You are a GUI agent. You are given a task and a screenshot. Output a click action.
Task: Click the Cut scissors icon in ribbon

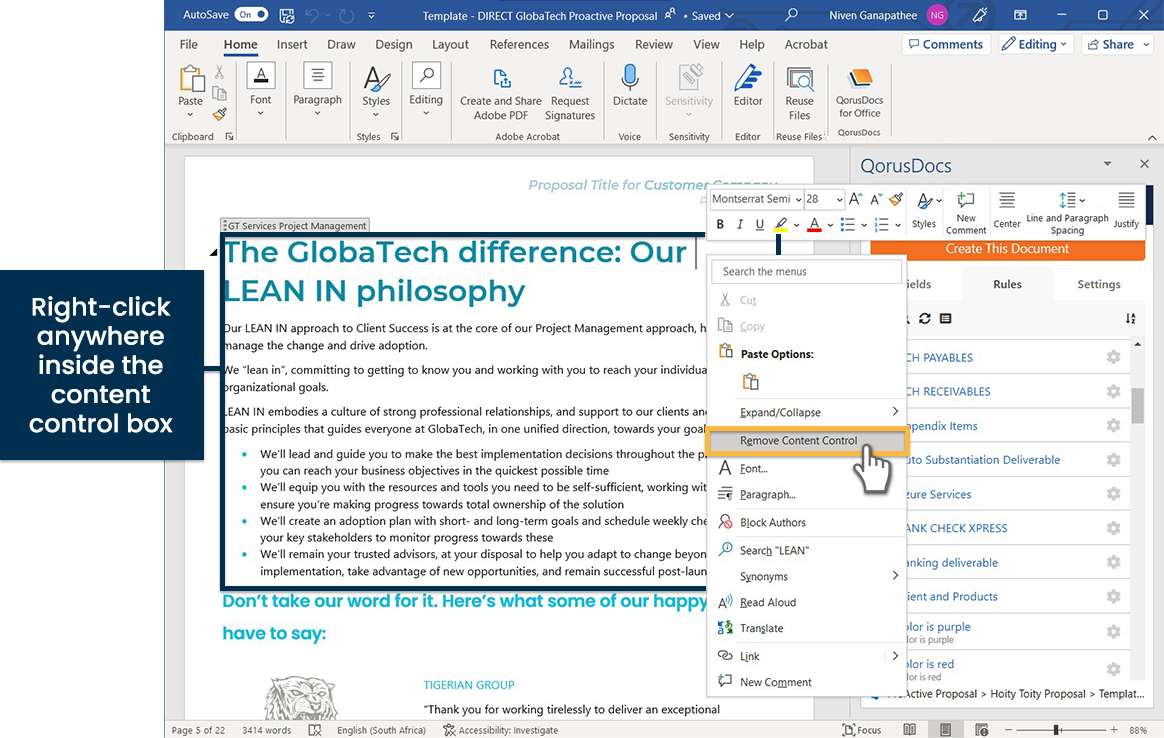tap(219, 72)
